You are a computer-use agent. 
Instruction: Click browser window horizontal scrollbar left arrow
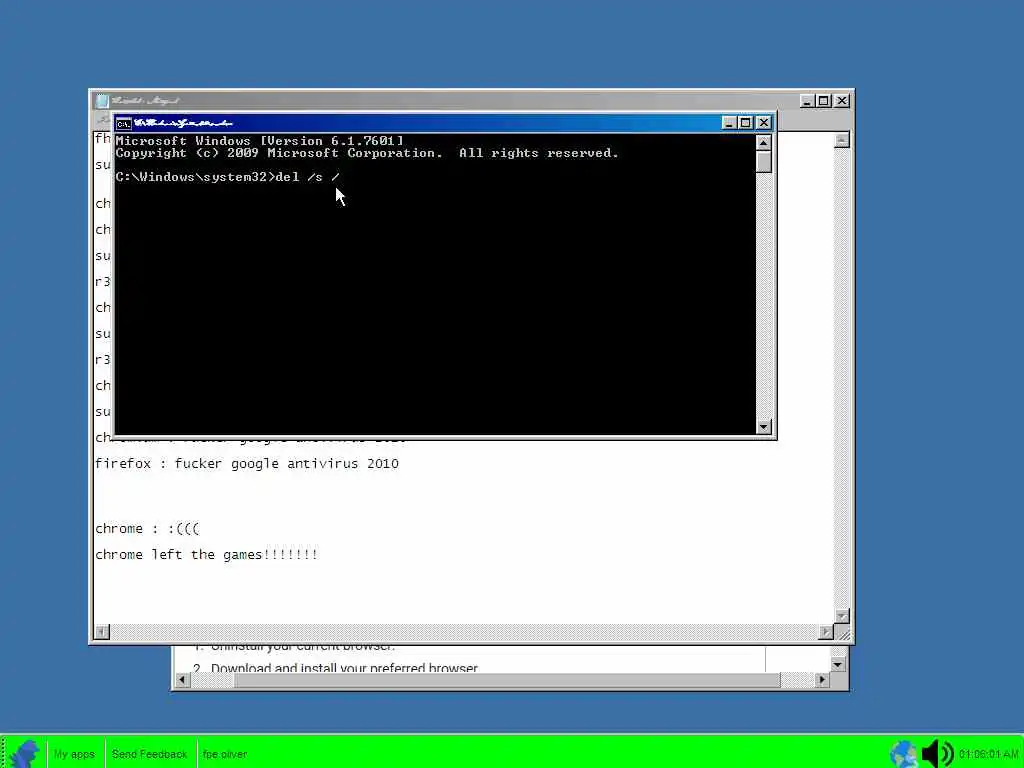tap(182, 680)
